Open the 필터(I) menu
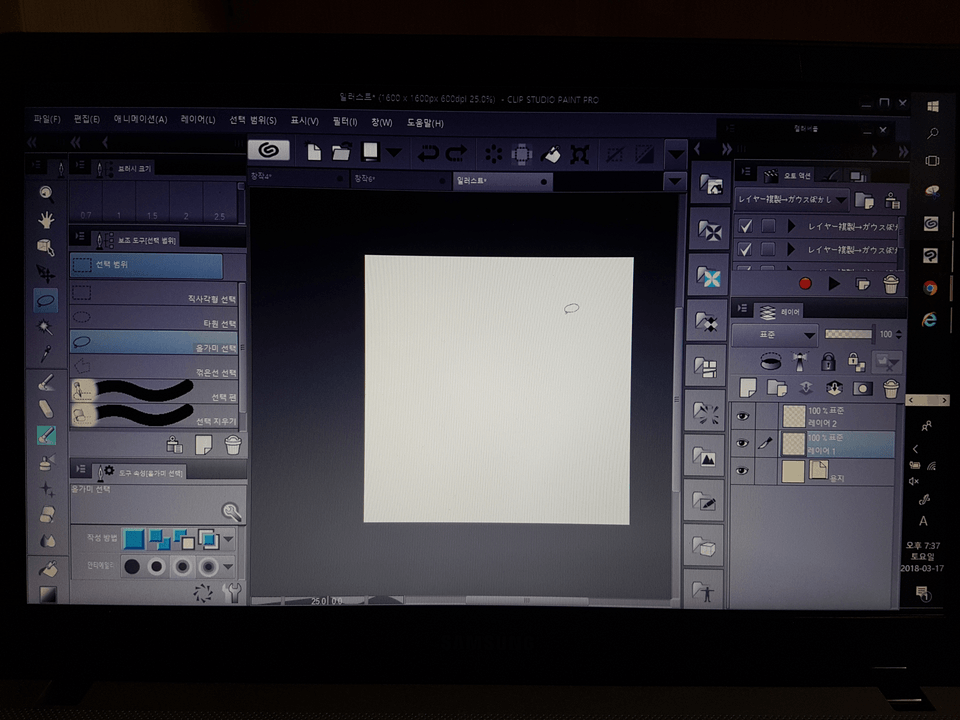960x720 pixels. point(344,122)
